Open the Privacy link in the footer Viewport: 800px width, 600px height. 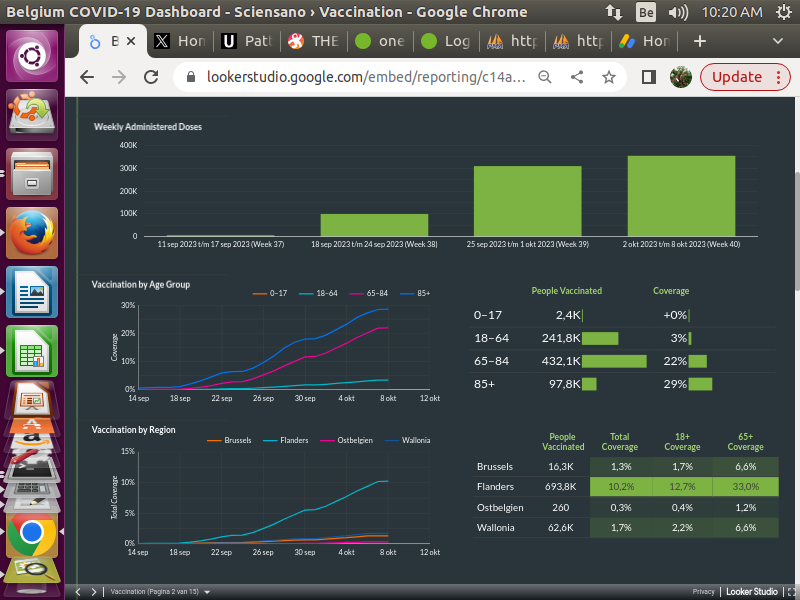(x=703, y=591)
